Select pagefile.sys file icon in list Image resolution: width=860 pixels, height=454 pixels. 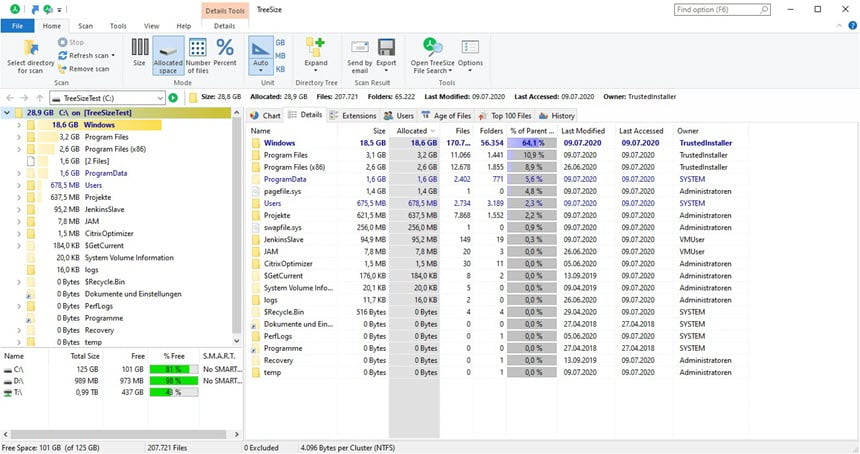click(x=256, y=191)
